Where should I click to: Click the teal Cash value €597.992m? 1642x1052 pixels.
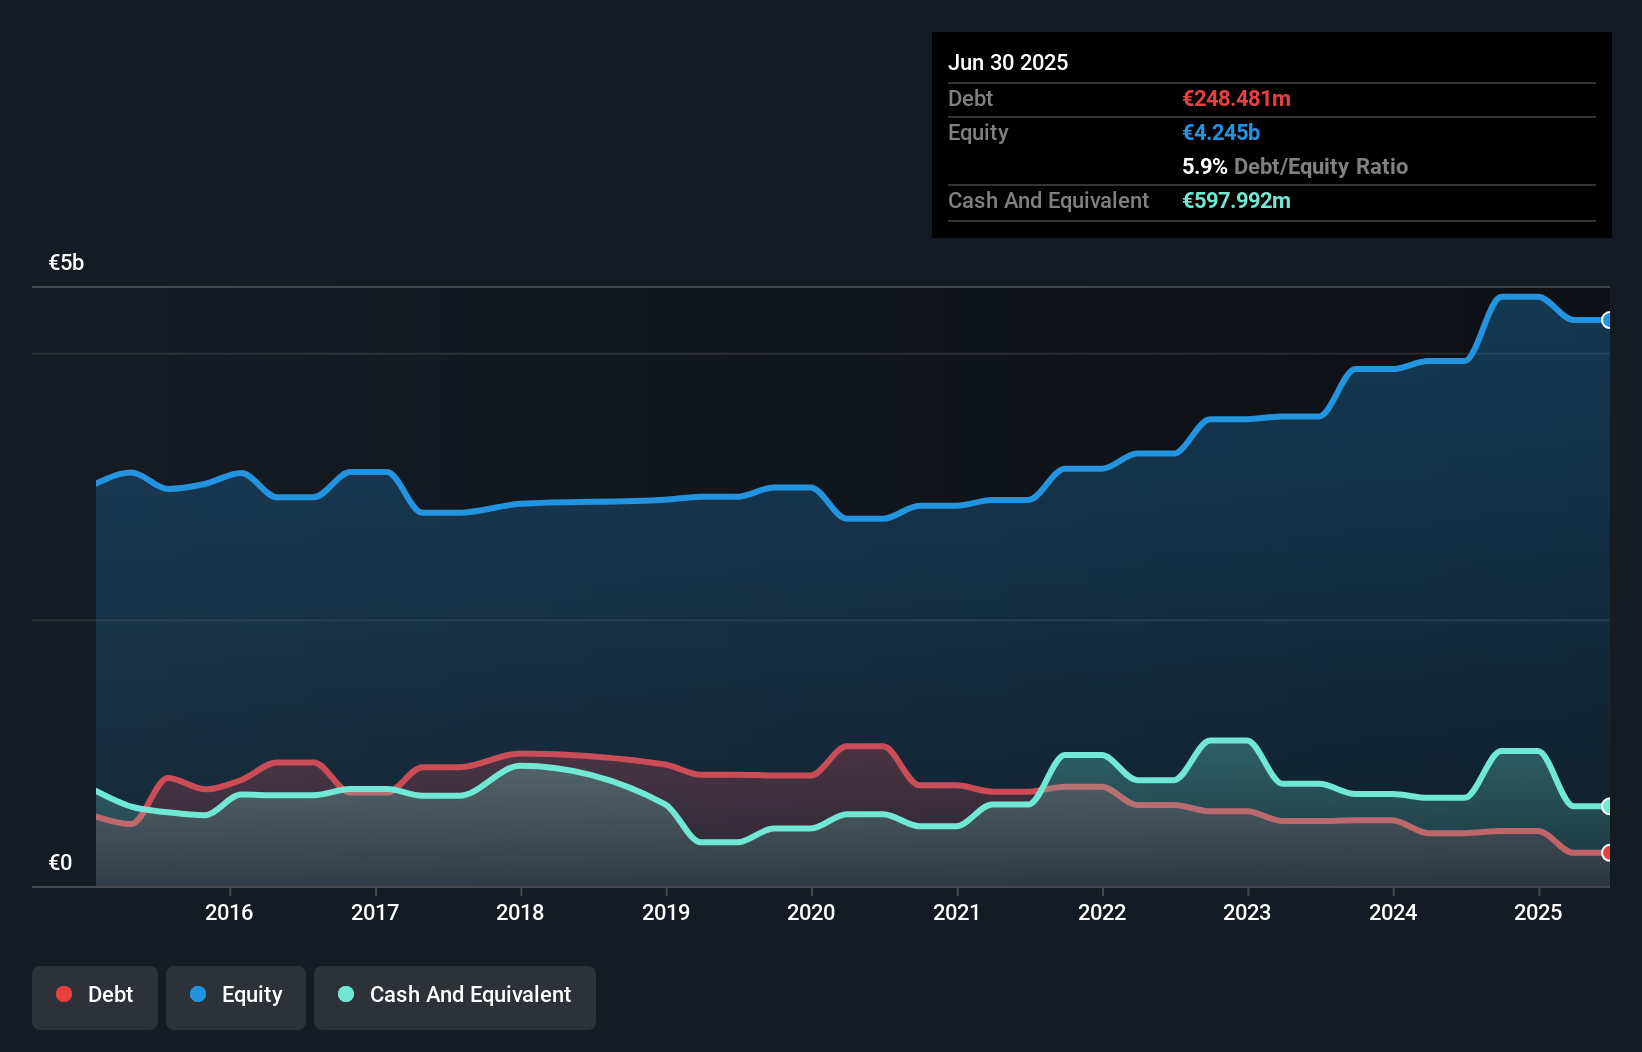pyautogui.click(x=1238, y=201)
